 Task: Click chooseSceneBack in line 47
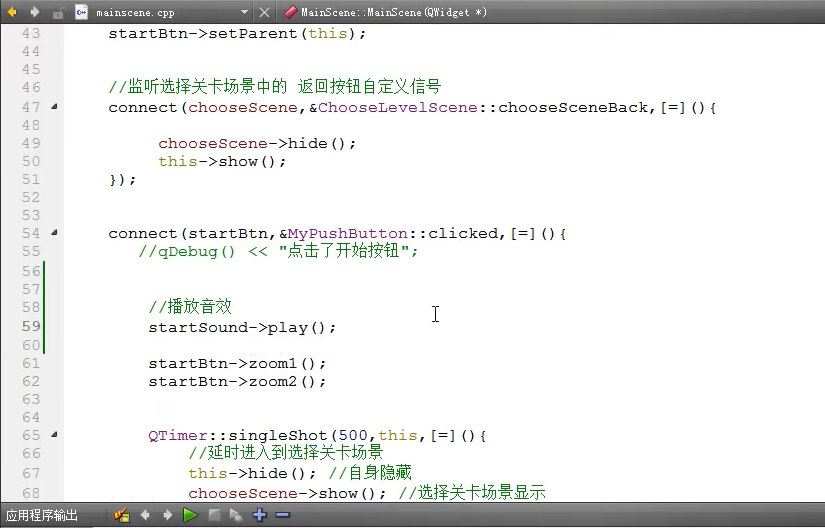pos(573,107)
